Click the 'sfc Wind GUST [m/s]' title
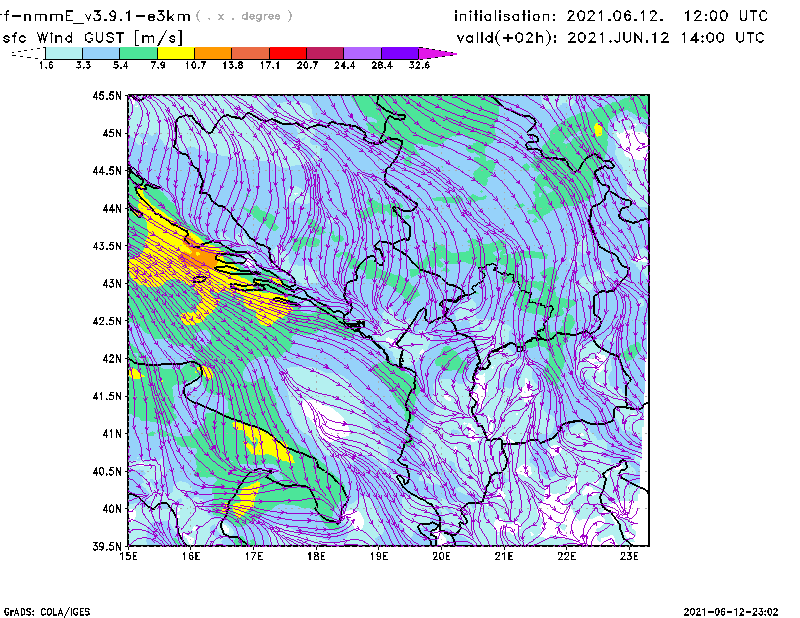The width and height of the screenshot is (800, 618). [x=92, y=38]
